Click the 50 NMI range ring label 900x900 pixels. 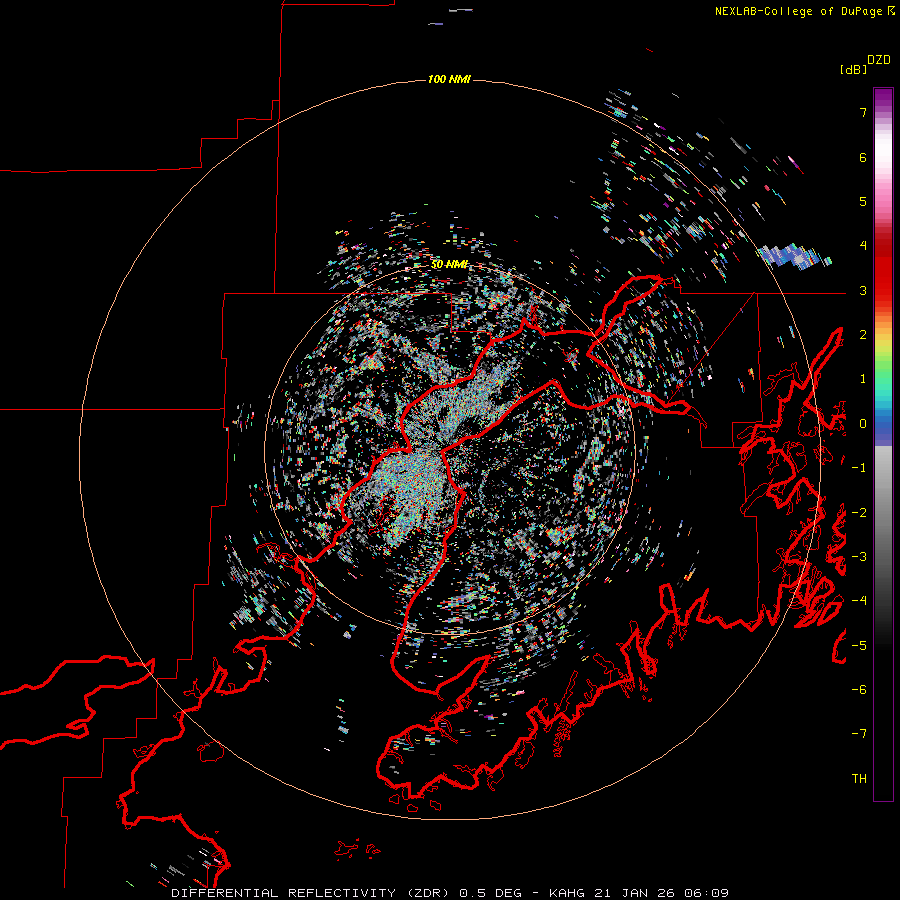(449, 264)
